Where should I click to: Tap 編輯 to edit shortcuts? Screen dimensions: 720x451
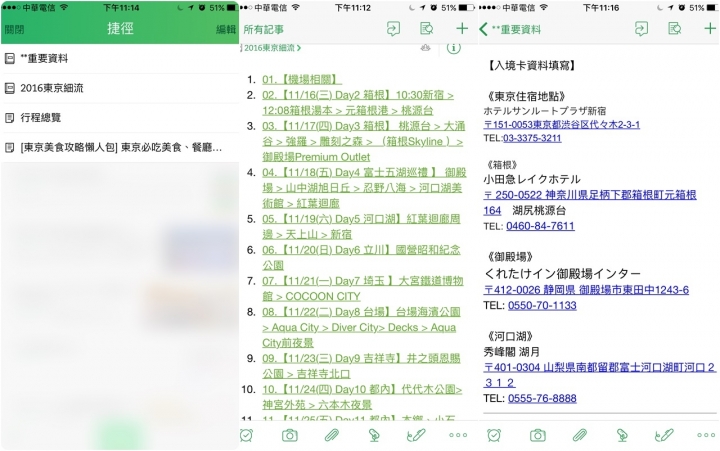(x=226, y=29)
